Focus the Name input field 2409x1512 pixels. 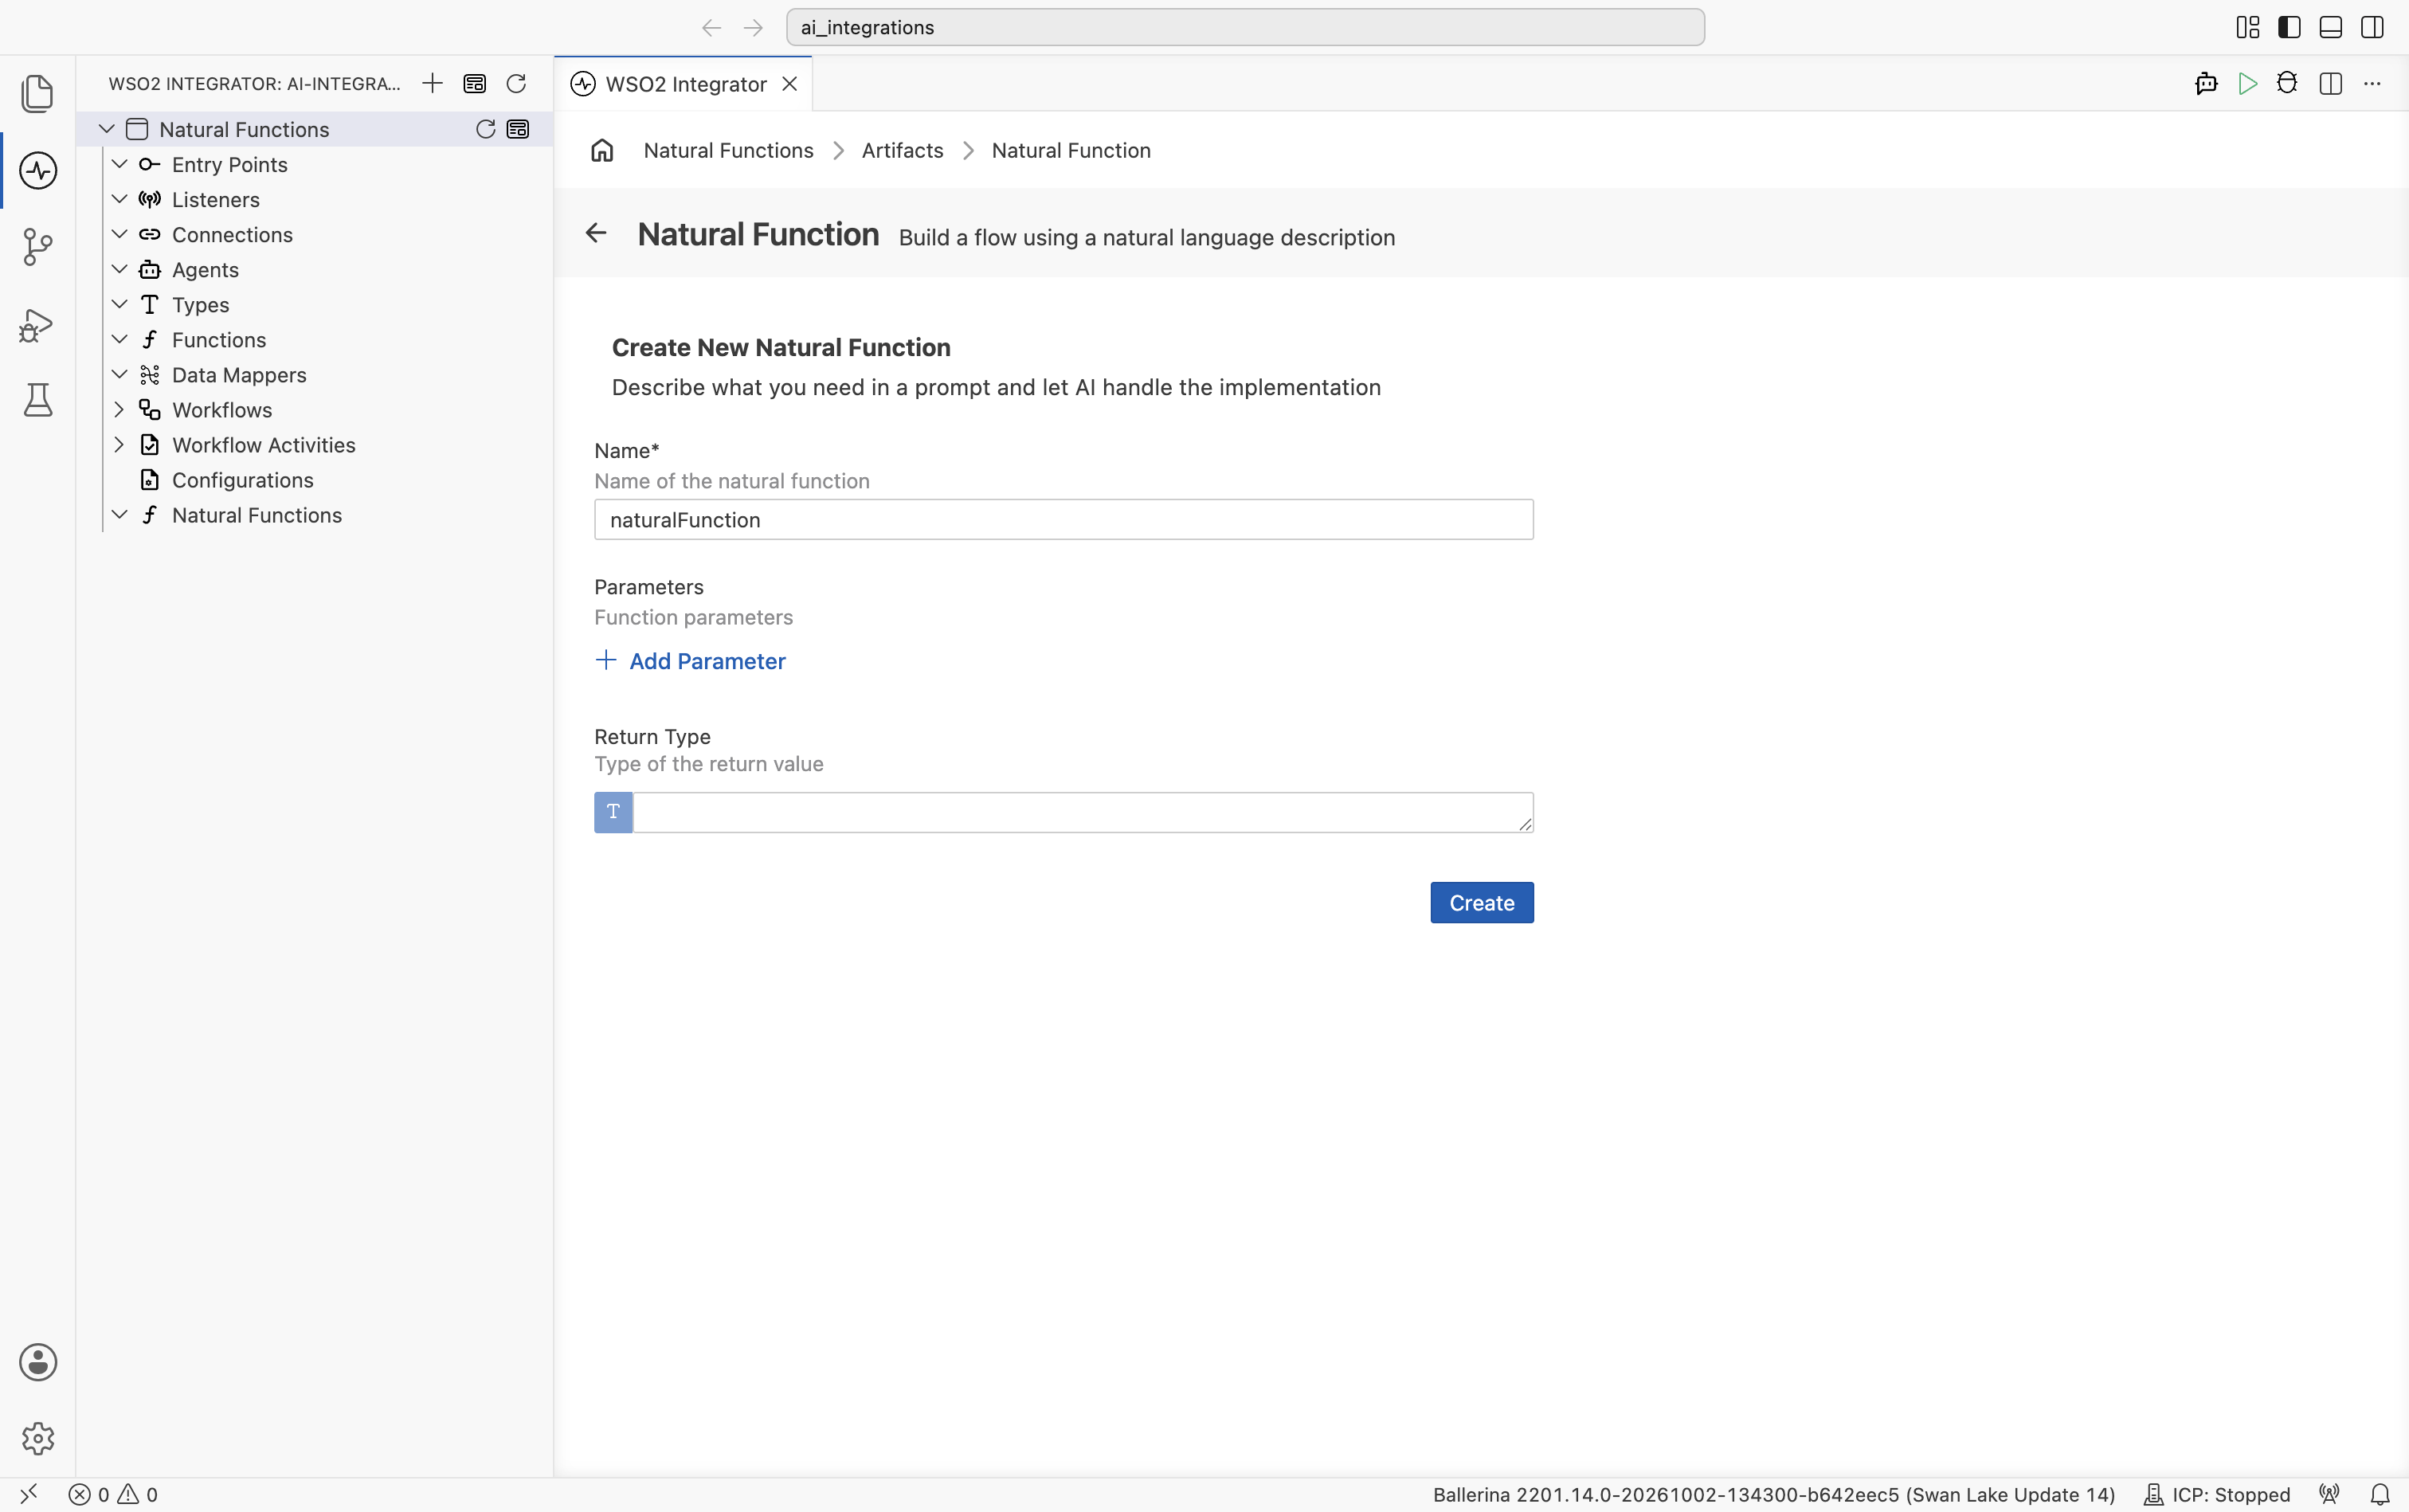[1063, 520]
